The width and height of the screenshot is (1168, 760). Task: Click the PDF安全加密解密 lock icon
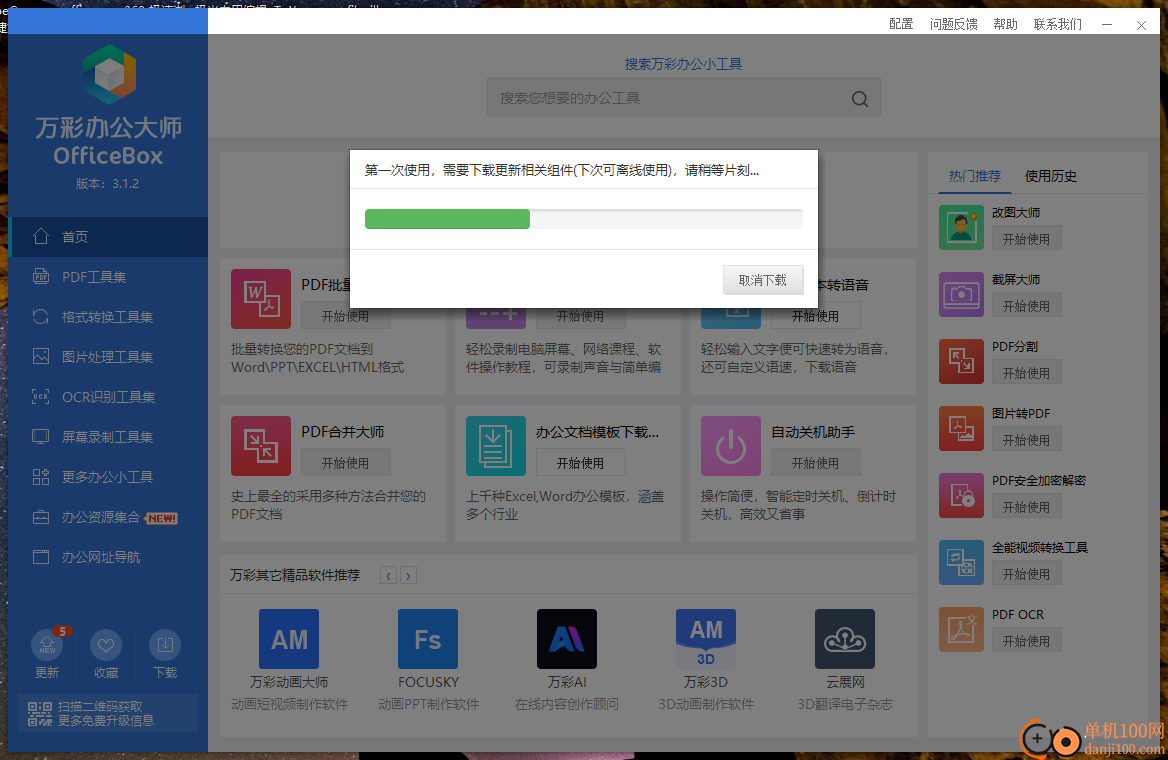click(x=961, y=495)
